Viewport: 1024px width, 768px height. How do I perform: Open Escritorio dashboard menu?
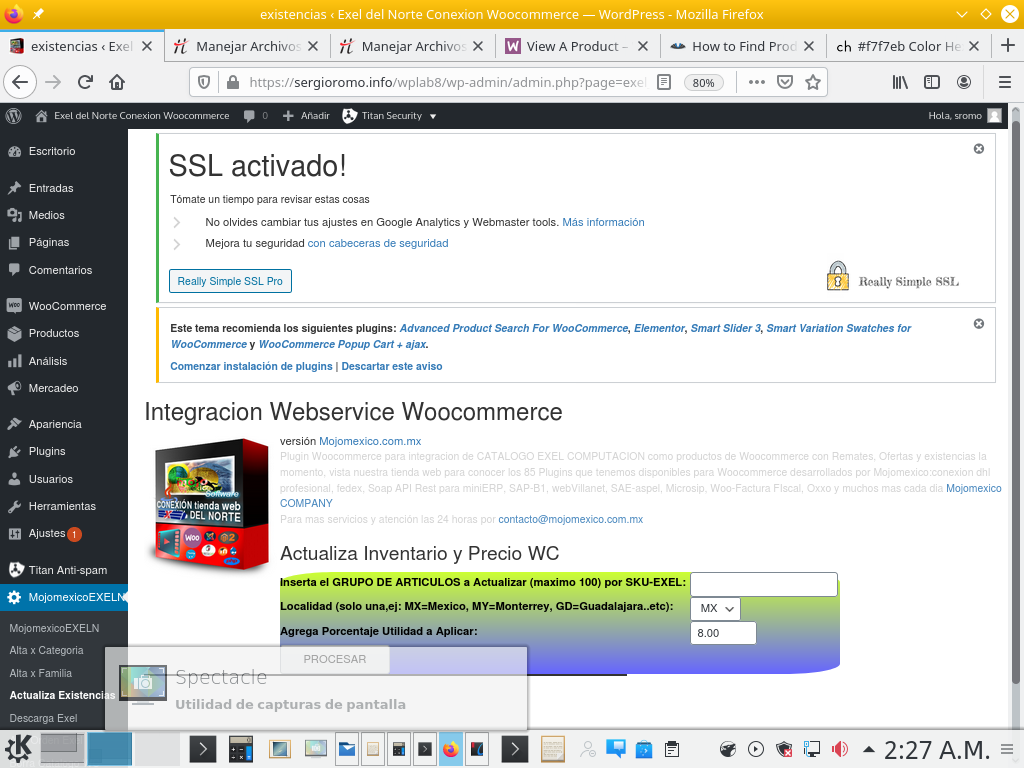point(52,152)
